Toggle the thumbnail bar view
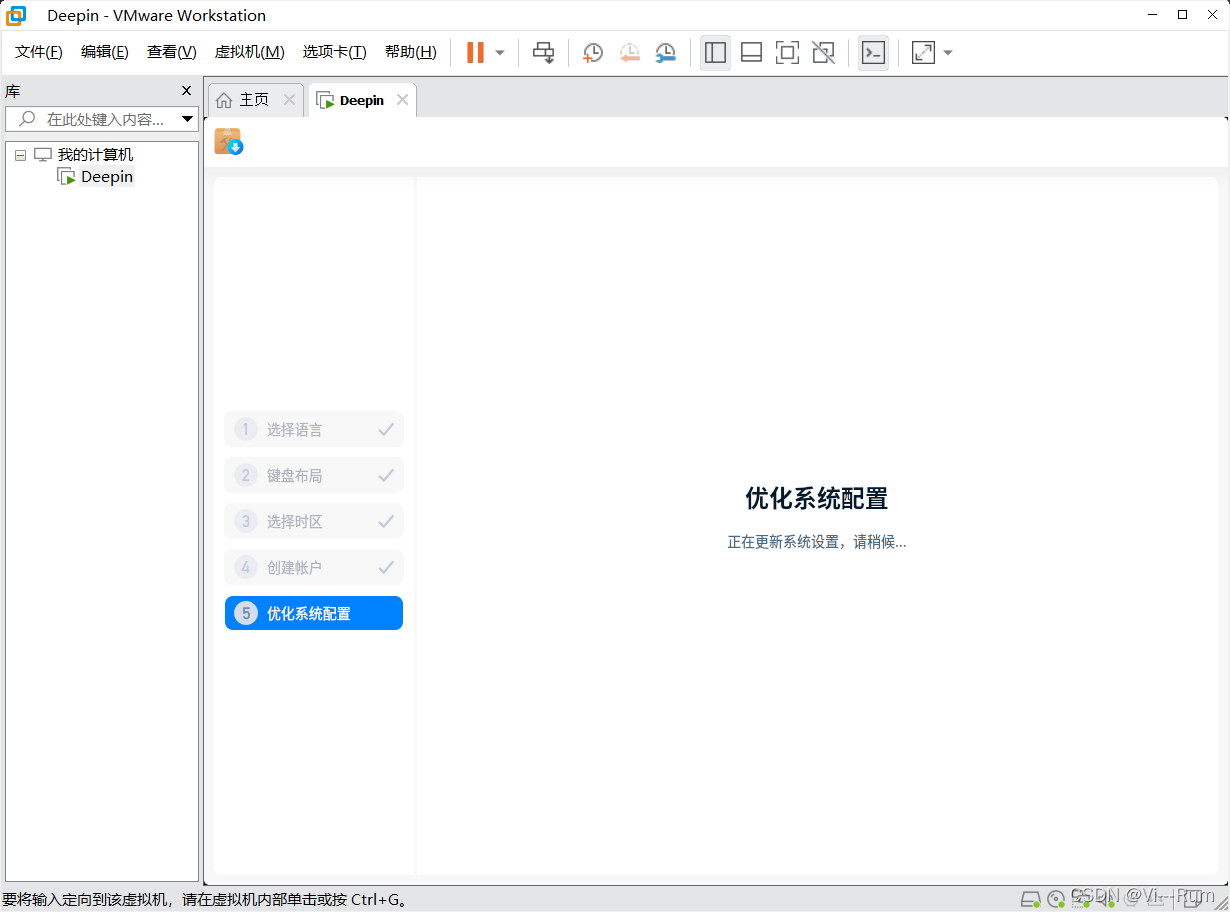1230x912 pixels. click(x=751, y=53)
